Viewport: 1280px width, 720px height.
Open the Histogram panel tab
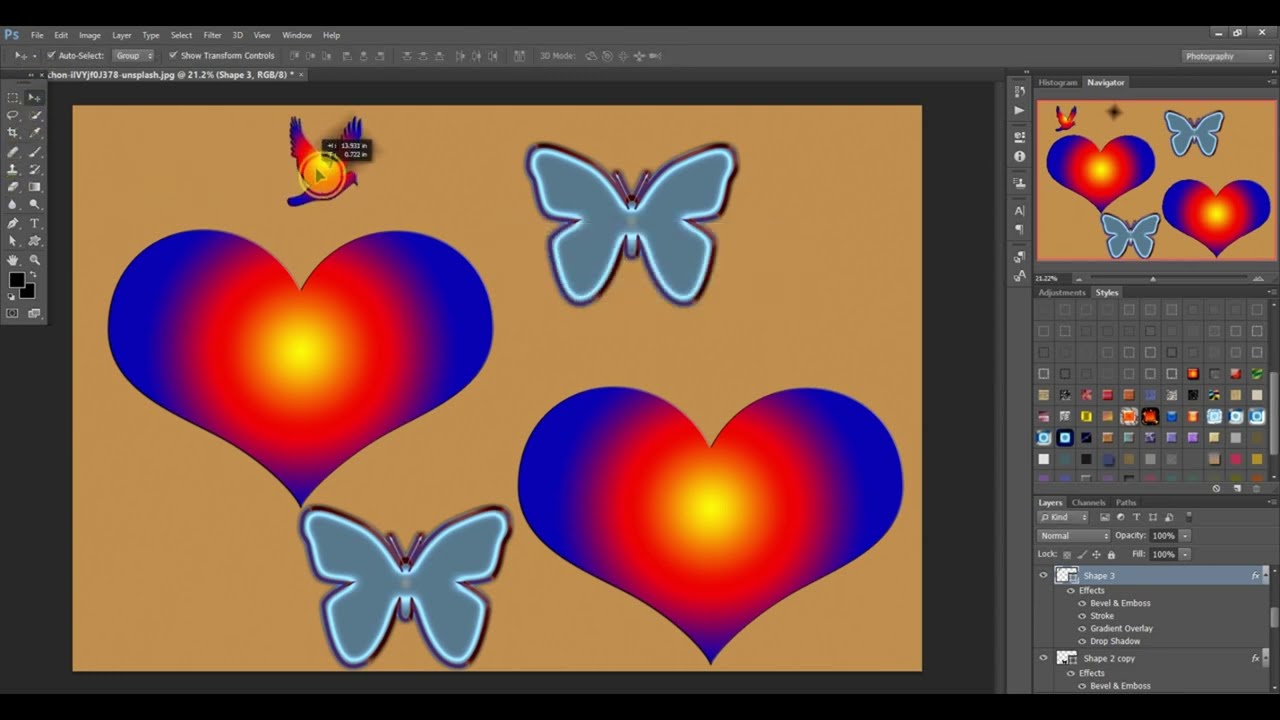point(1057,82)
